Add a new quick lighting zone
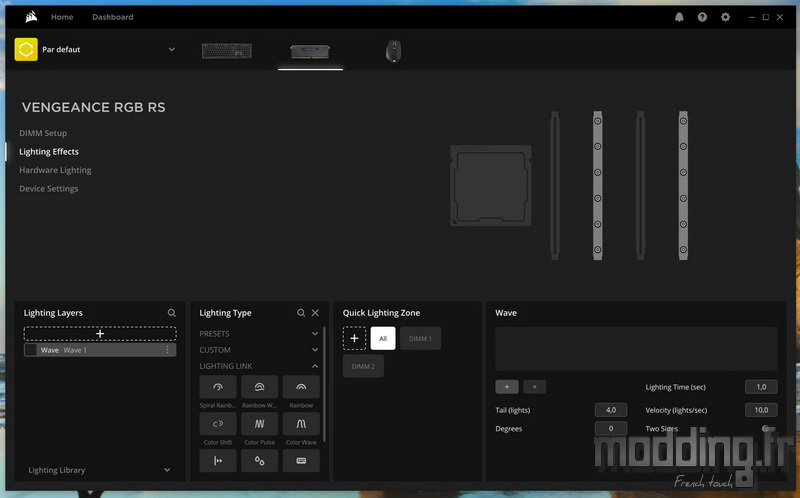Viewport: 800px width, 498px height. [x=355, y=338]
